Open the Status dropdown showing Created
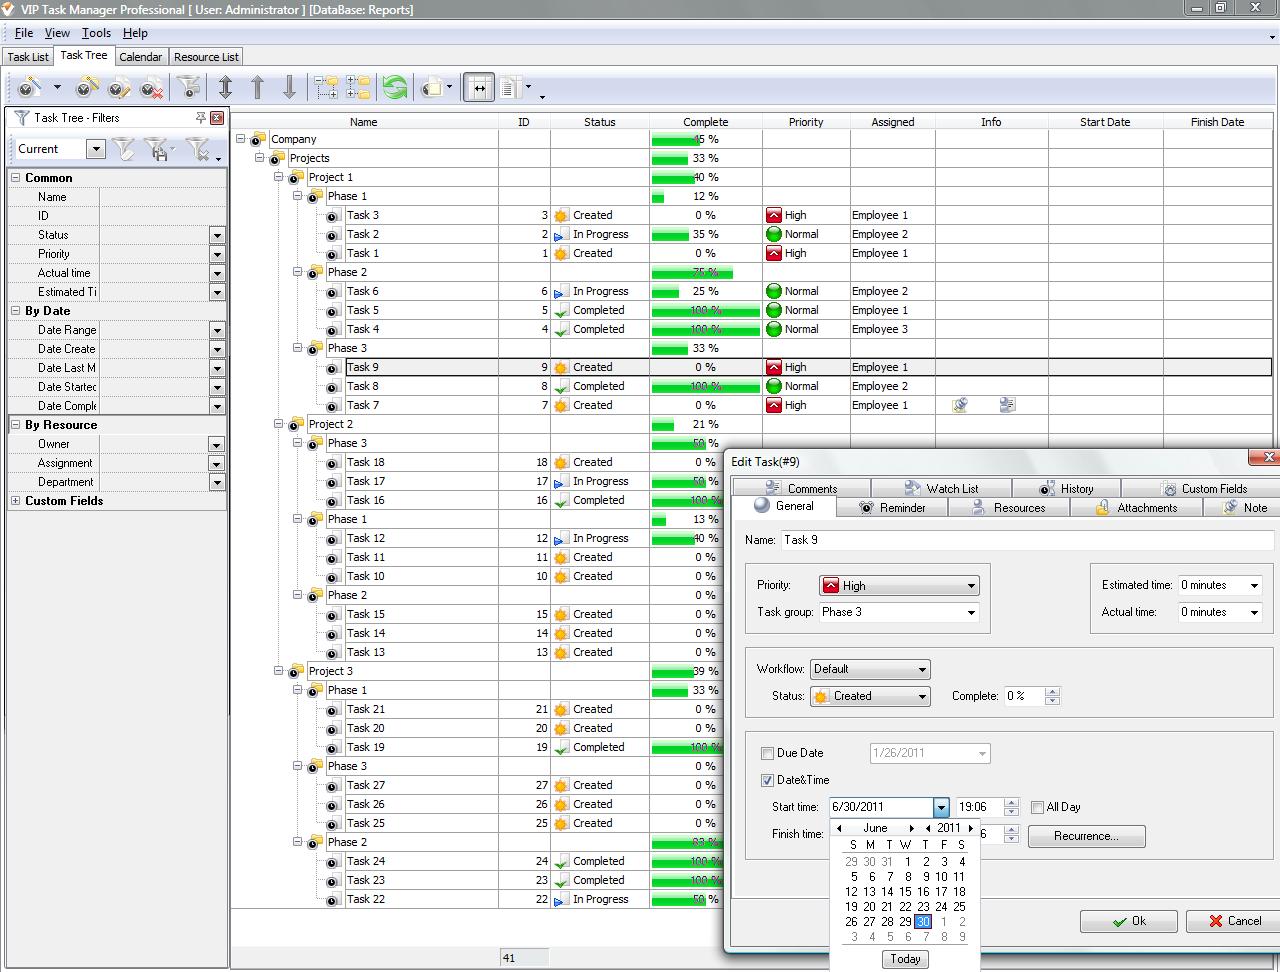1280x972 pixels. click(x=869, y=696)
